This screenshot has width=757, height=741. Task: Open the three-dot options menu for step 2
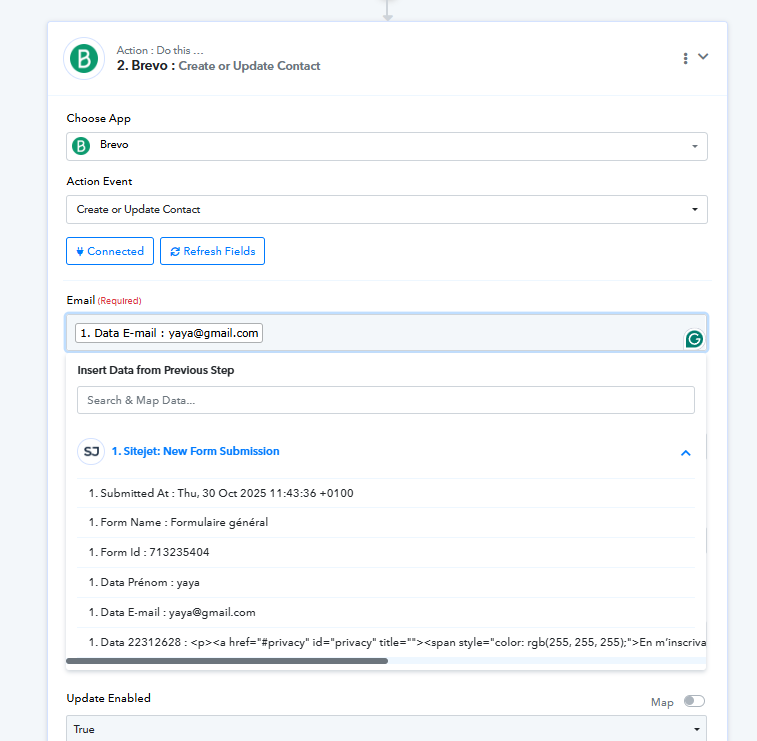[685, 58]
